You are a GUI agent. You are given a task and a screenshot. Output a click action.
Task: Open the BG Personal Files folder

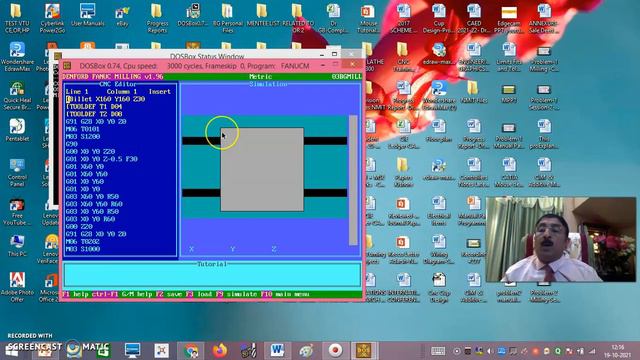[227, 18]
